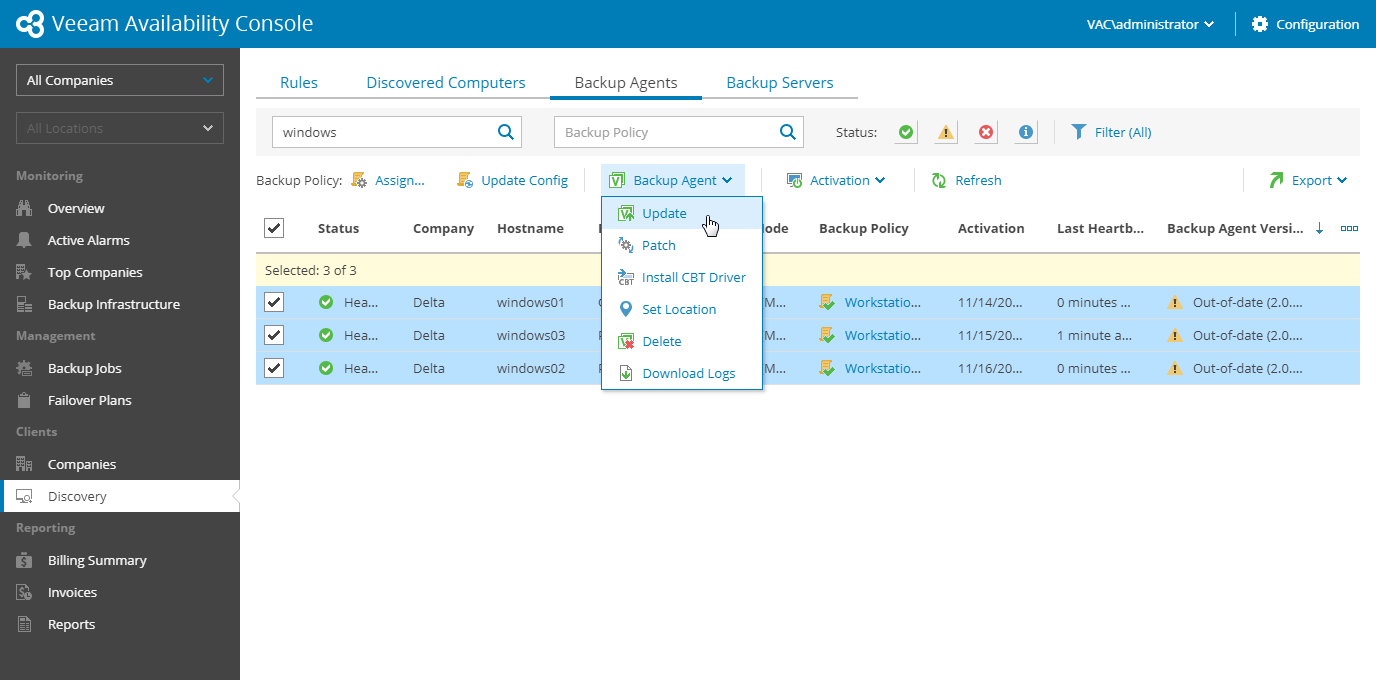
Task: Click the search magnifier in hostname field
Action: coord(507,131)
